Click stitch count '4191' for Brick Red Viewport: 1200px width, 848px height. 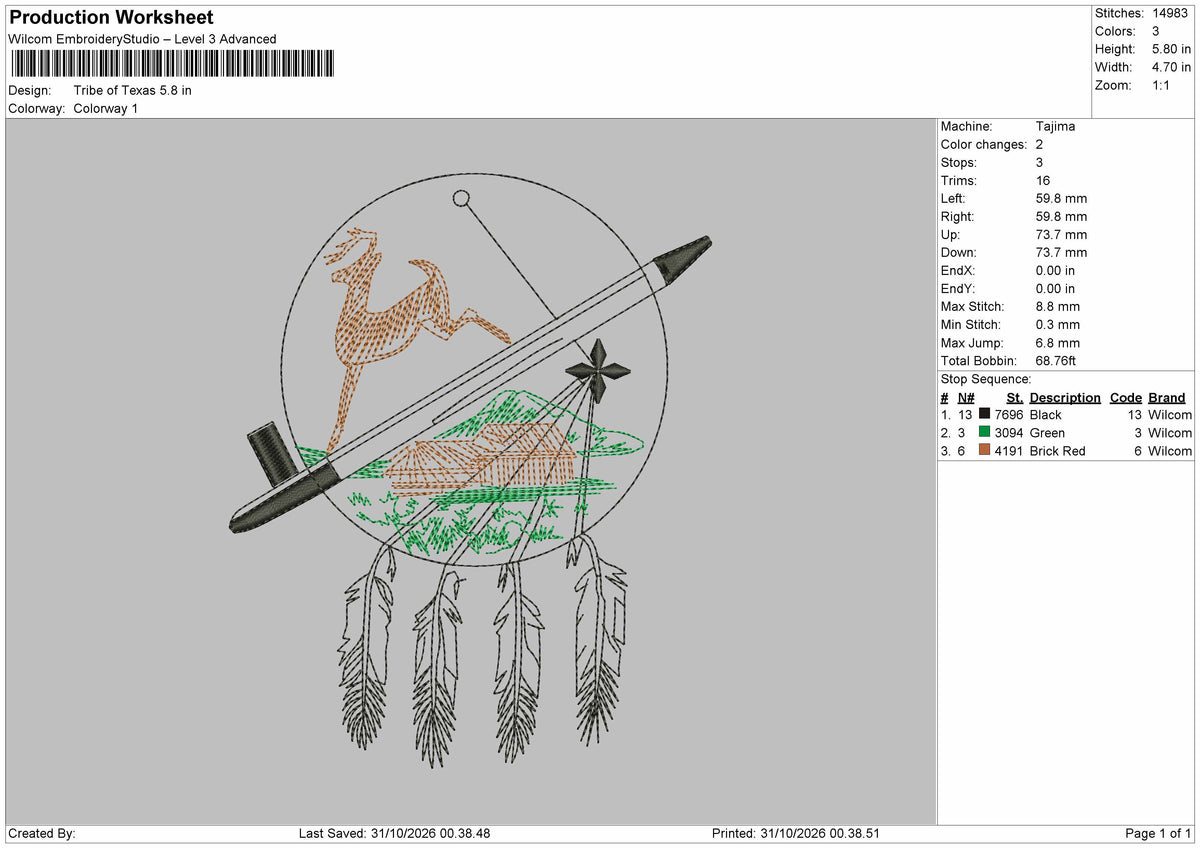tap(1009, 451)
